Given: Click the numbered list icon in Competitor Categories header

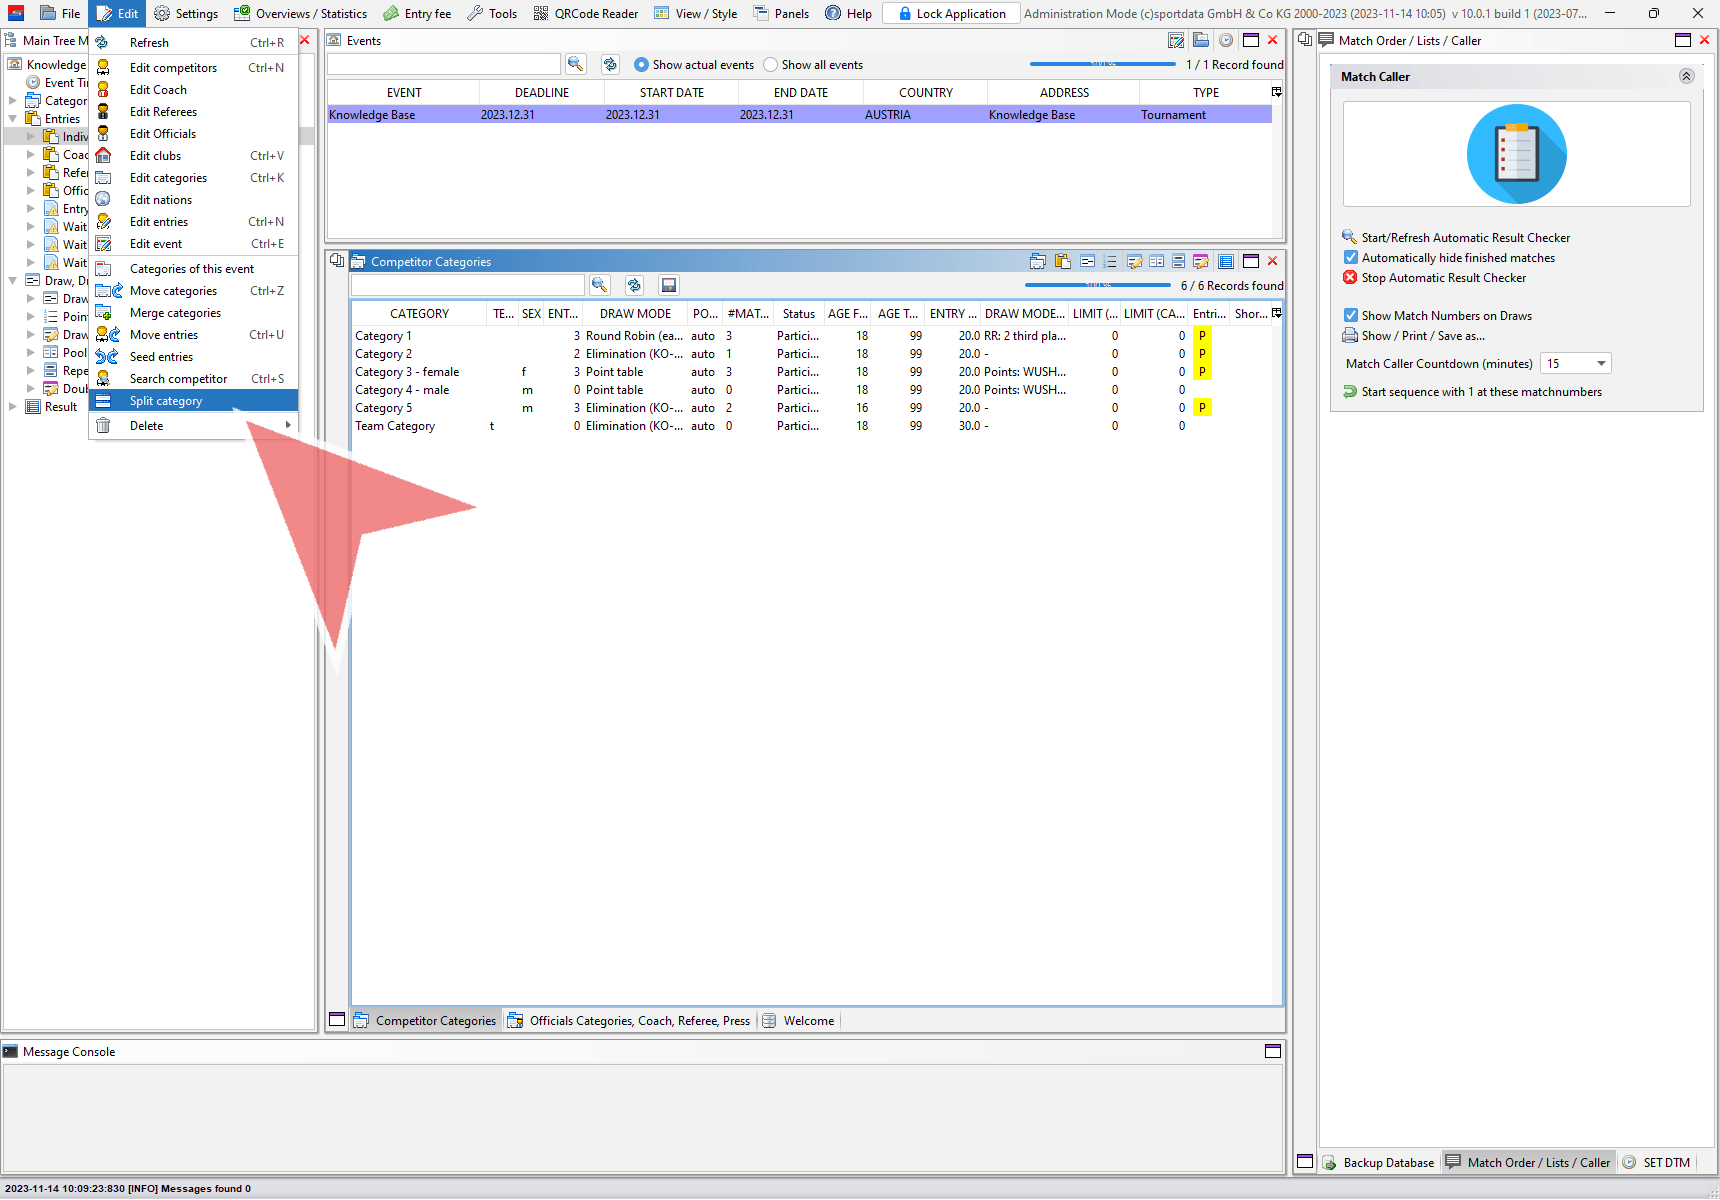Looking at the screenshot, I should pyautogui.click(x=1110, y=262).
